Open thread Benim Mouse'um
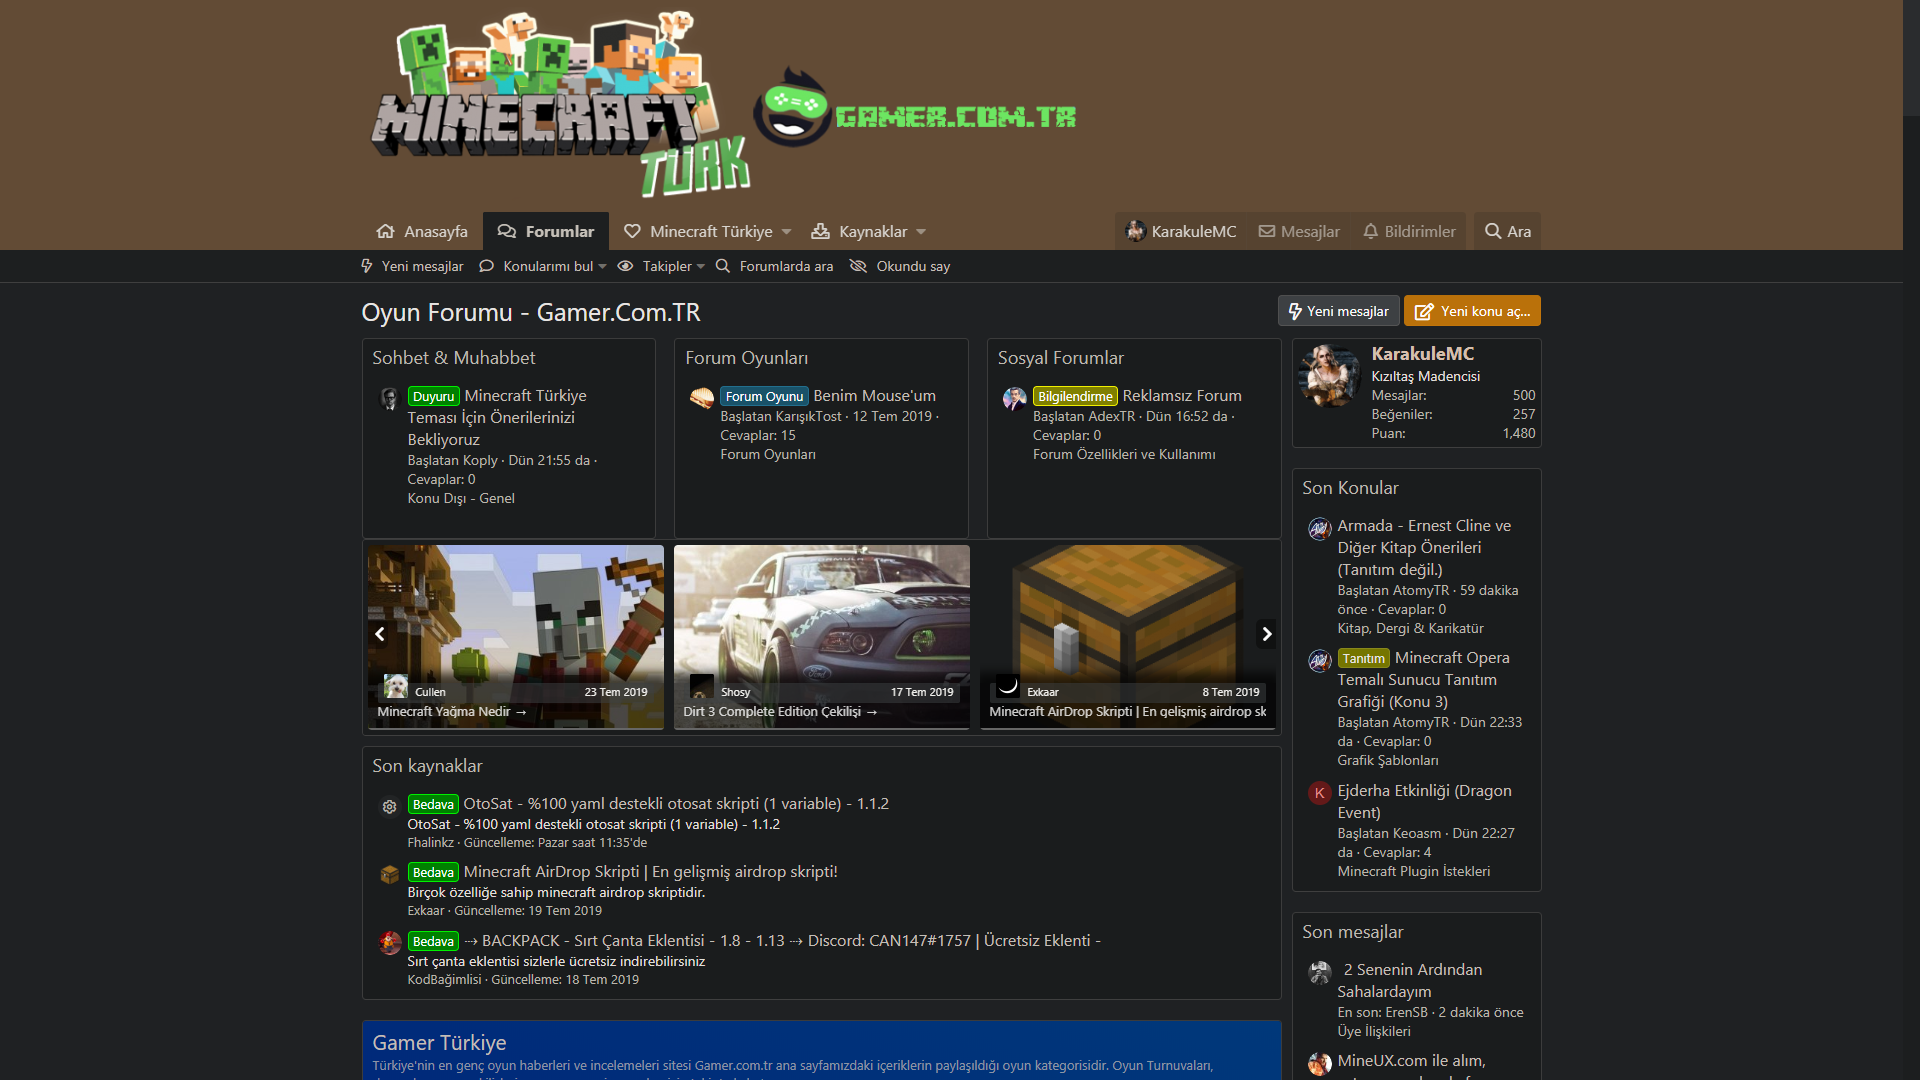Screen dimensions: 1920x1080 [874, 396]
